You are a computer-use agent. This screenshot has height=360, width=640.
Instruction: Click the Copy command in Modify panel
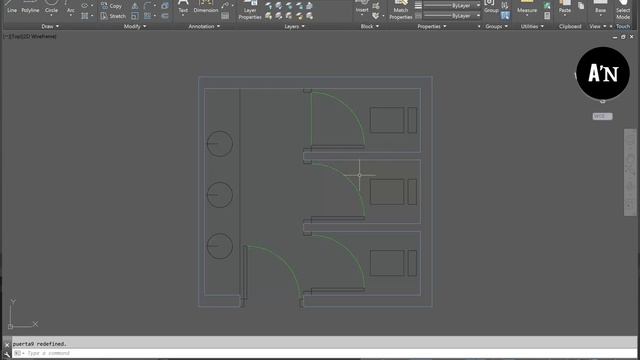tap(111, 6)
